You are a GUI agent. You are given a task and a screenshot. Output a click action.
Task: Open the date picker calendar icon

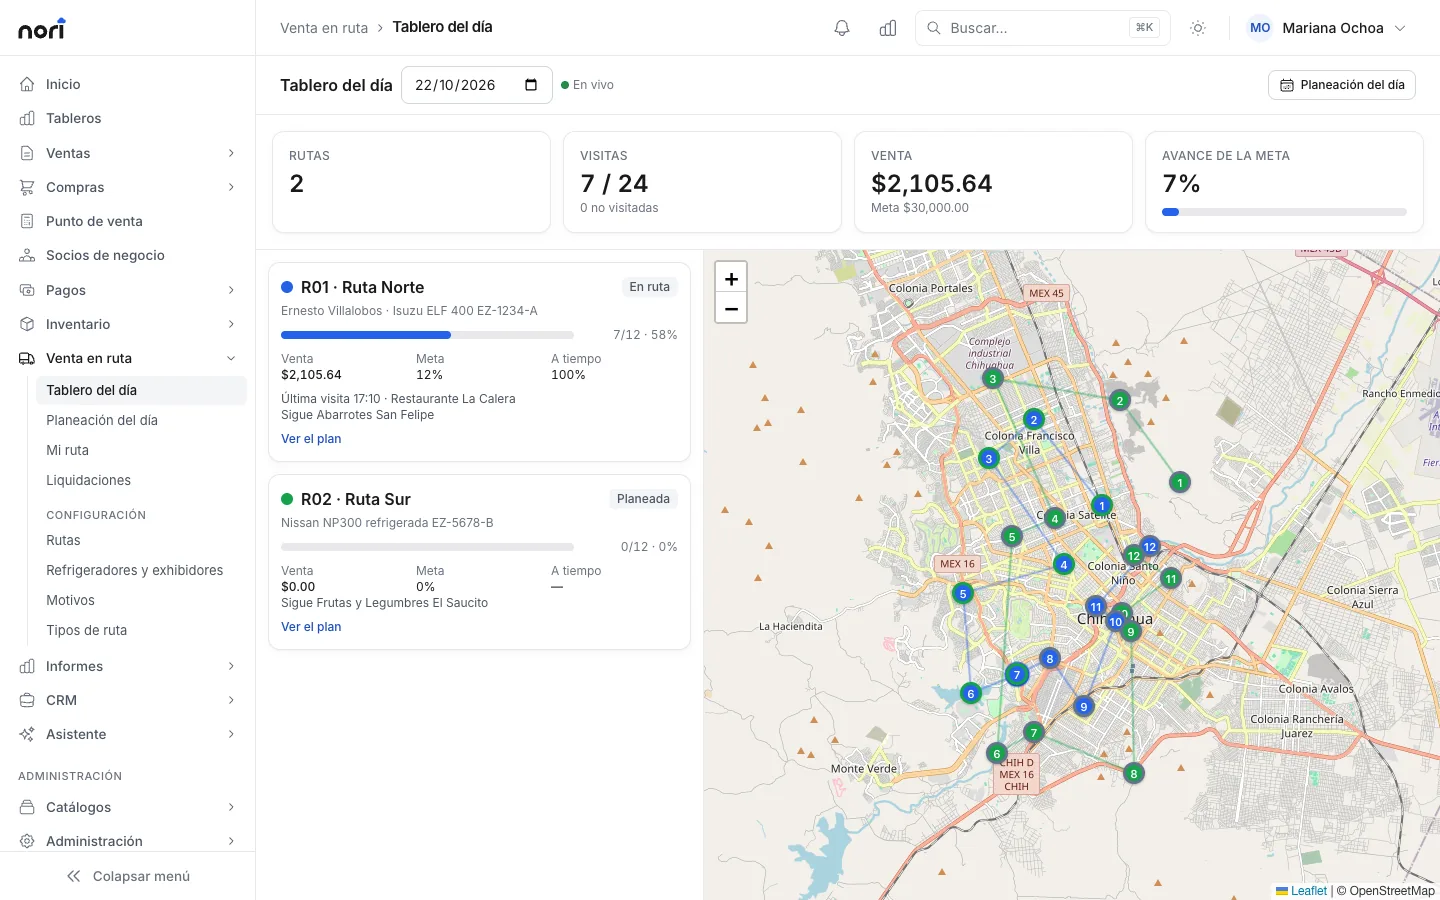point(531,85)
